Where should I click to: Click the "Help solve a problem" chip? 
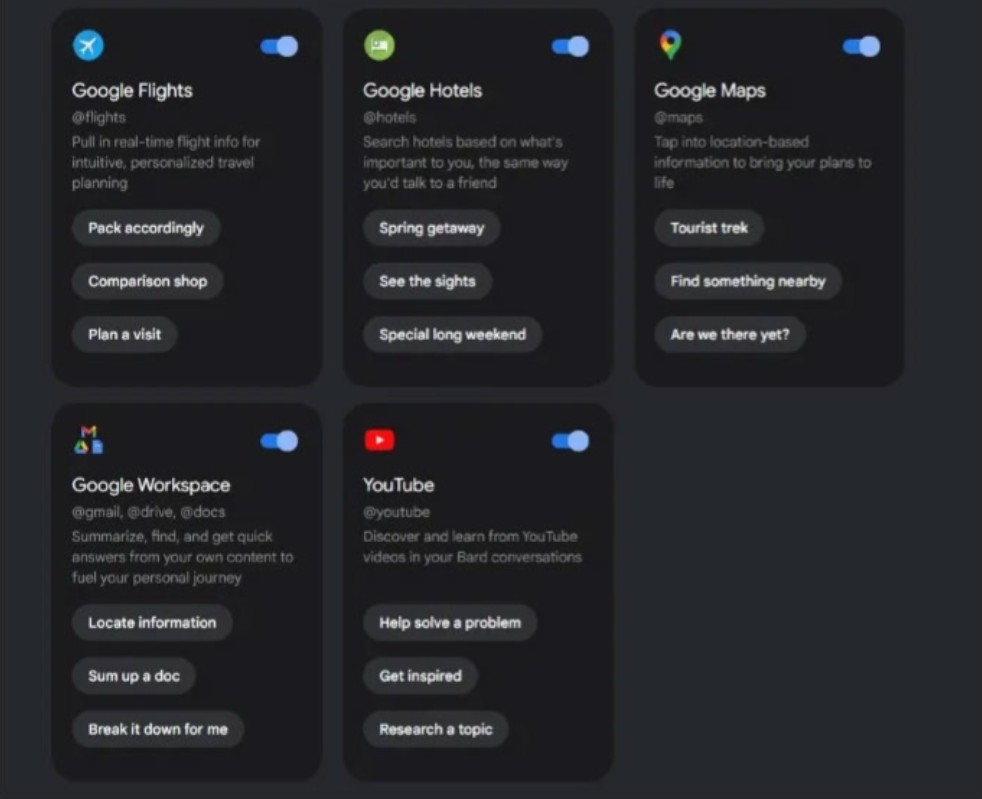[450, 622]
